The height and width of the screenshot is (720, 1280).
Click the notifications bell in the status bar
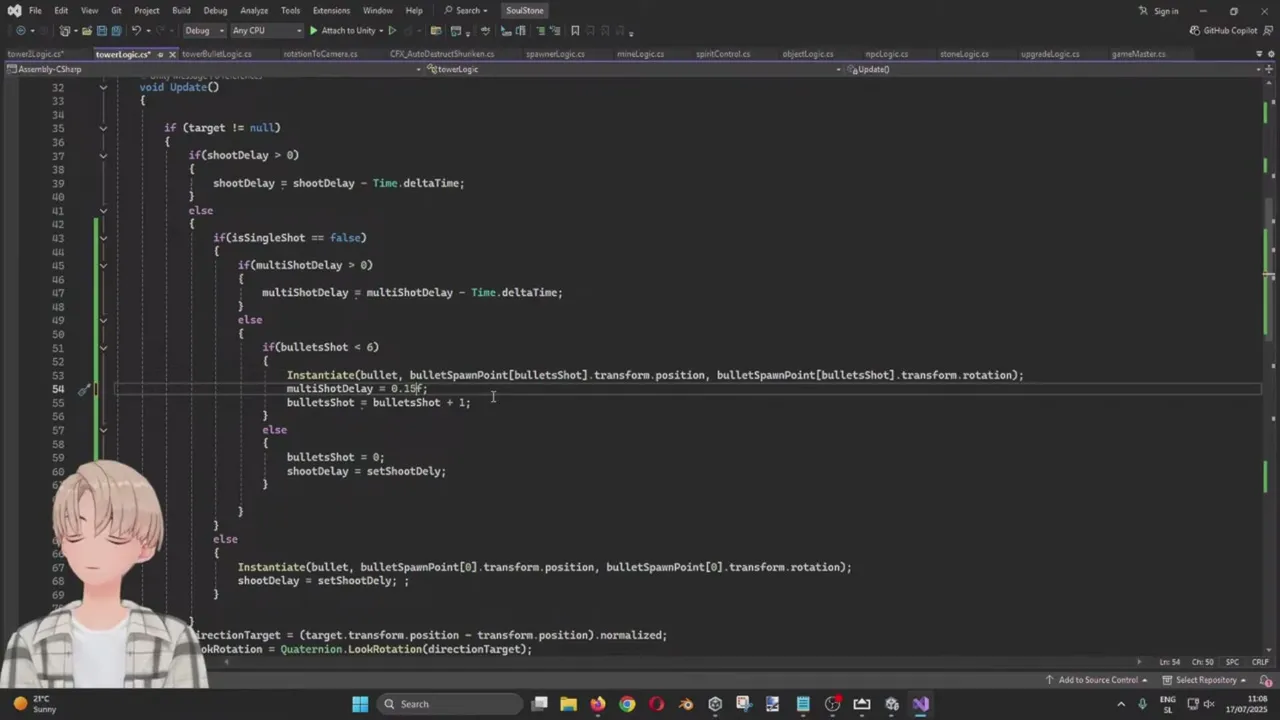1266,680
